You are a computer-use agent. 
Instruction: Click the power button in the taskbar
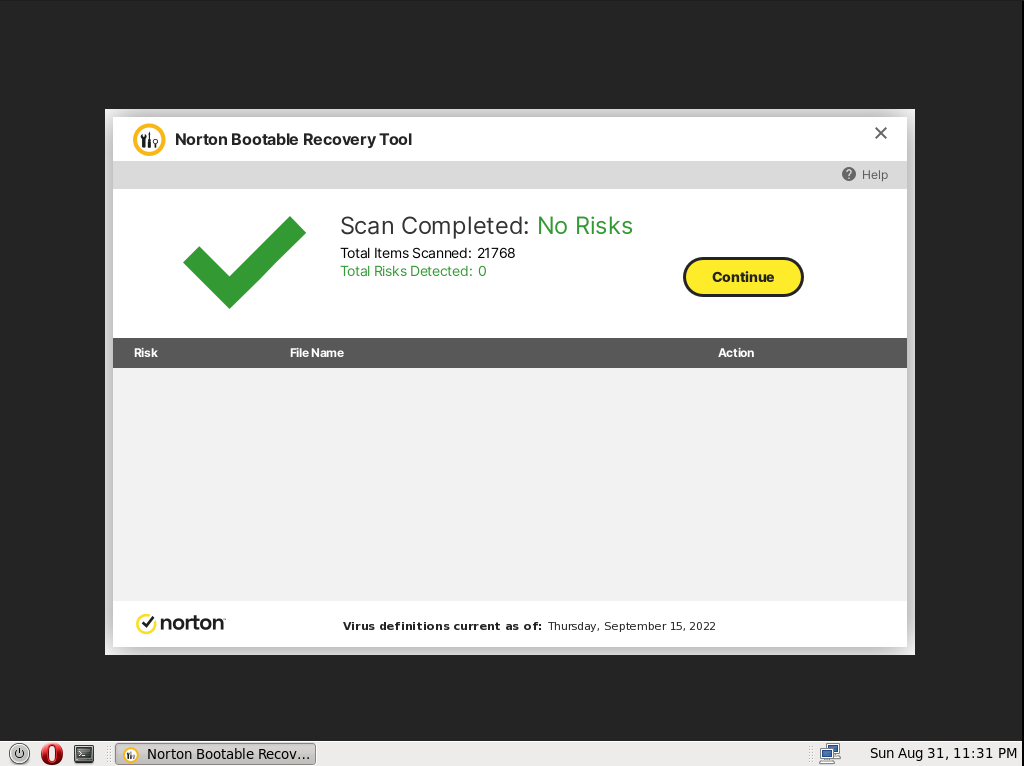coord(20,754)
